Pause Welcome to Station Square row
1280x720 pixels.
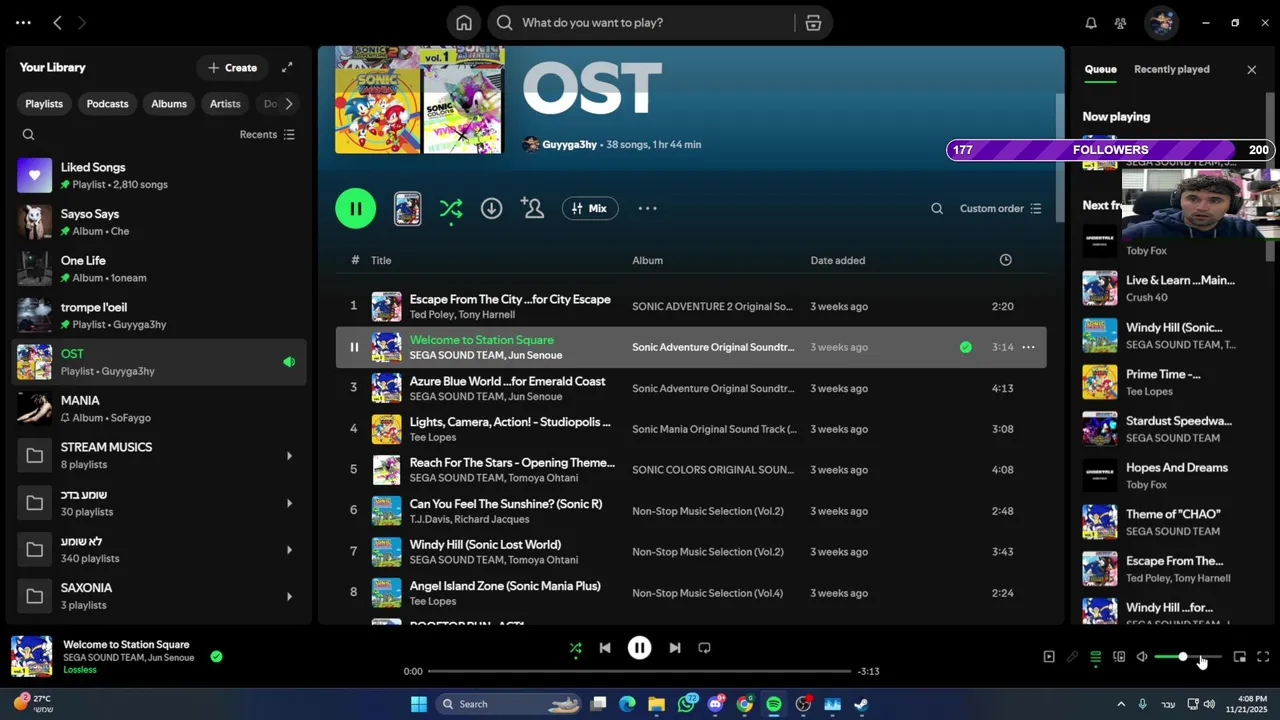[x=353, y=347]
